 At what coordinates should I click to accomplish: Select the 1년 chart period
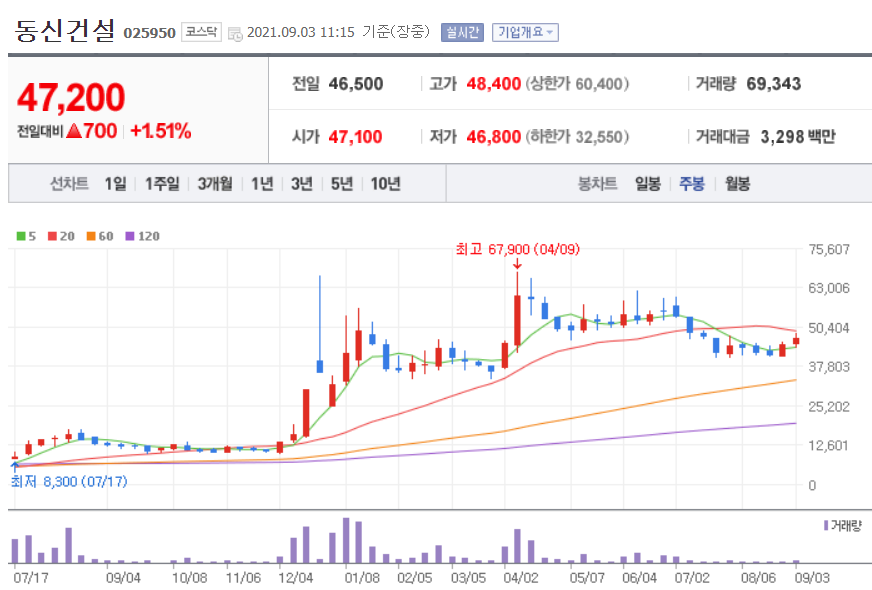coord(260,183)
